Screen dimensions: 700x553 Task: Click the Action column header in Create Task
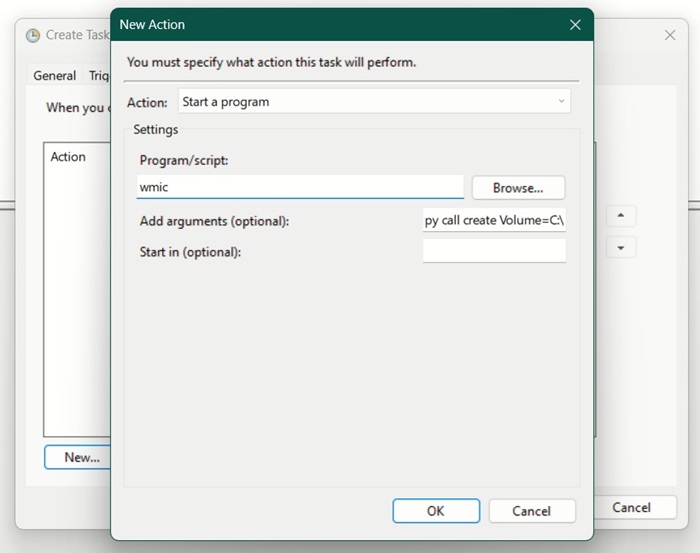tap(68, 157)
